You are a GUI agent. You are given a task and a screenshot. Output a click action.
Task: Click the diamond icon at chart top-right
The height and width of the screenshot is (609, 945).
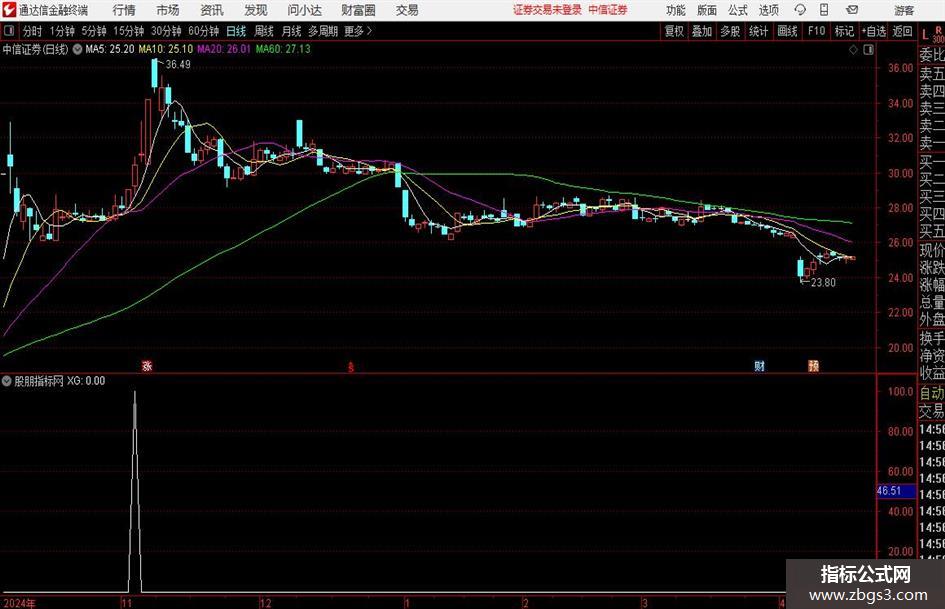853,50
